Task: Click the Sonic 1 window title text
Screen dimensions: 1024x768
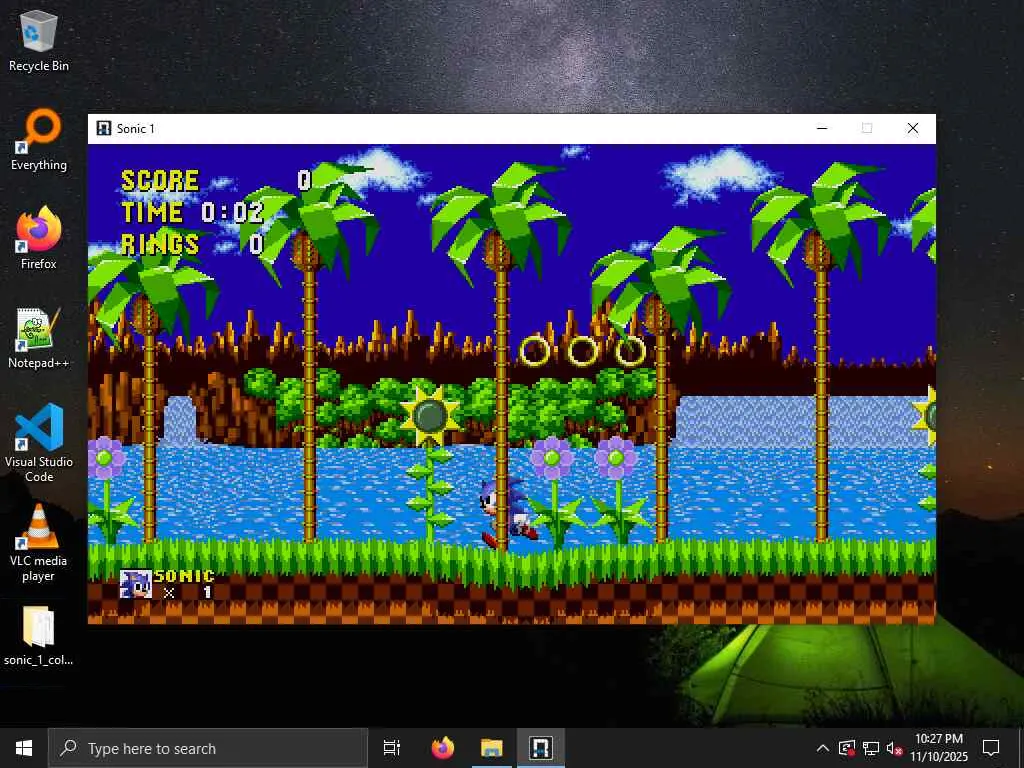Action: [x=136, y=129]
